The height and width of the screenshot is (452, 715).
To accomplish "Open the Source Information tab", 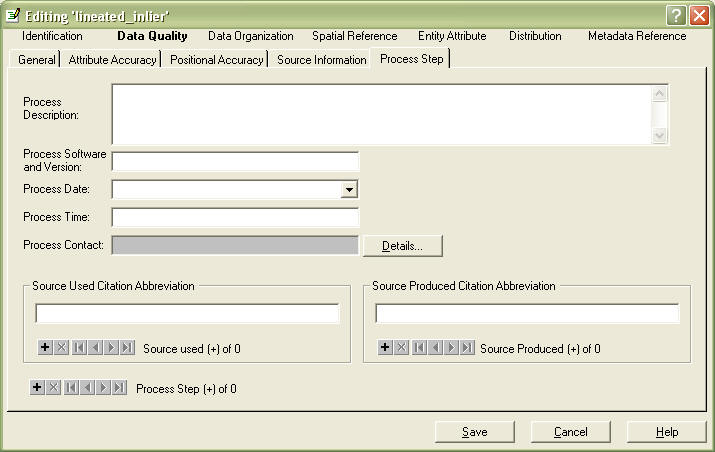I will pyautogui.click(x=321, y=60).
